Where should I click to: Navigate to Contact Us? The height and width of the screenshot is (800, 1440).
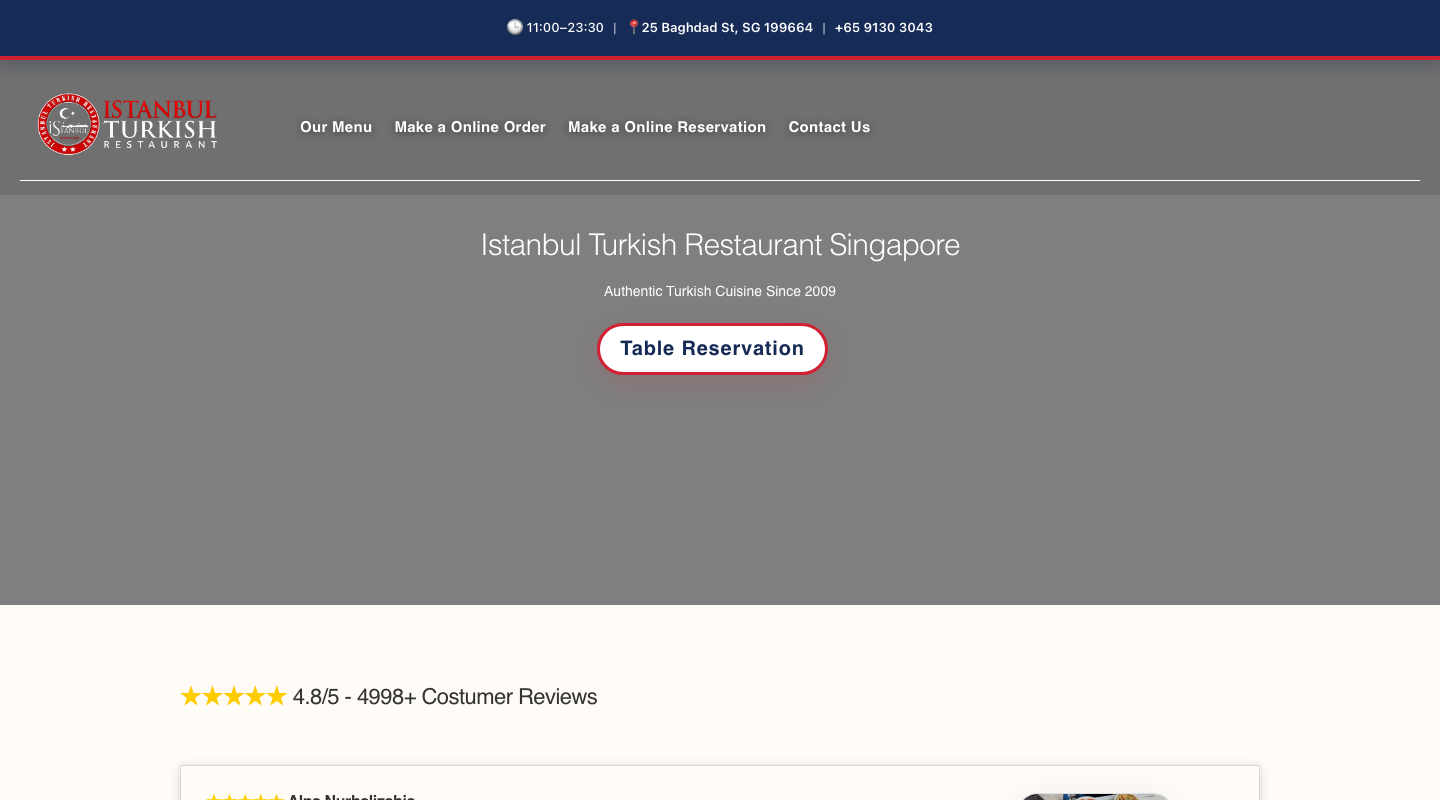pyautogui.click(x=829, y=127)
